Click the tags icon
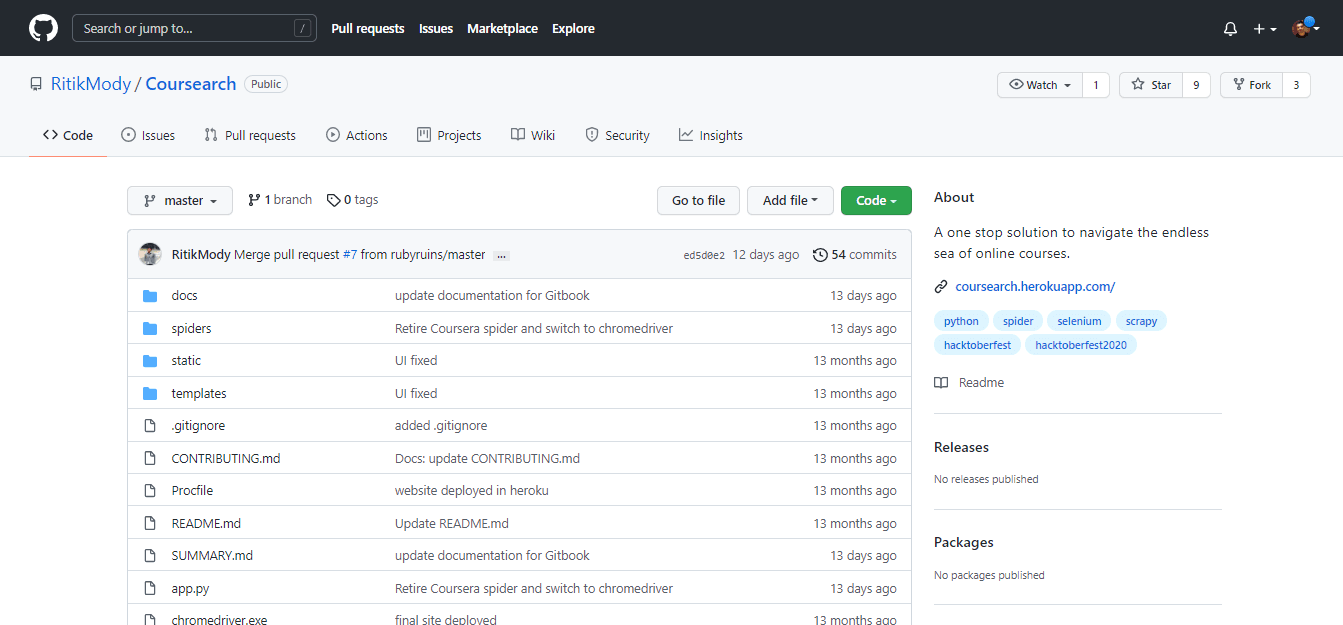 (334, 200)
